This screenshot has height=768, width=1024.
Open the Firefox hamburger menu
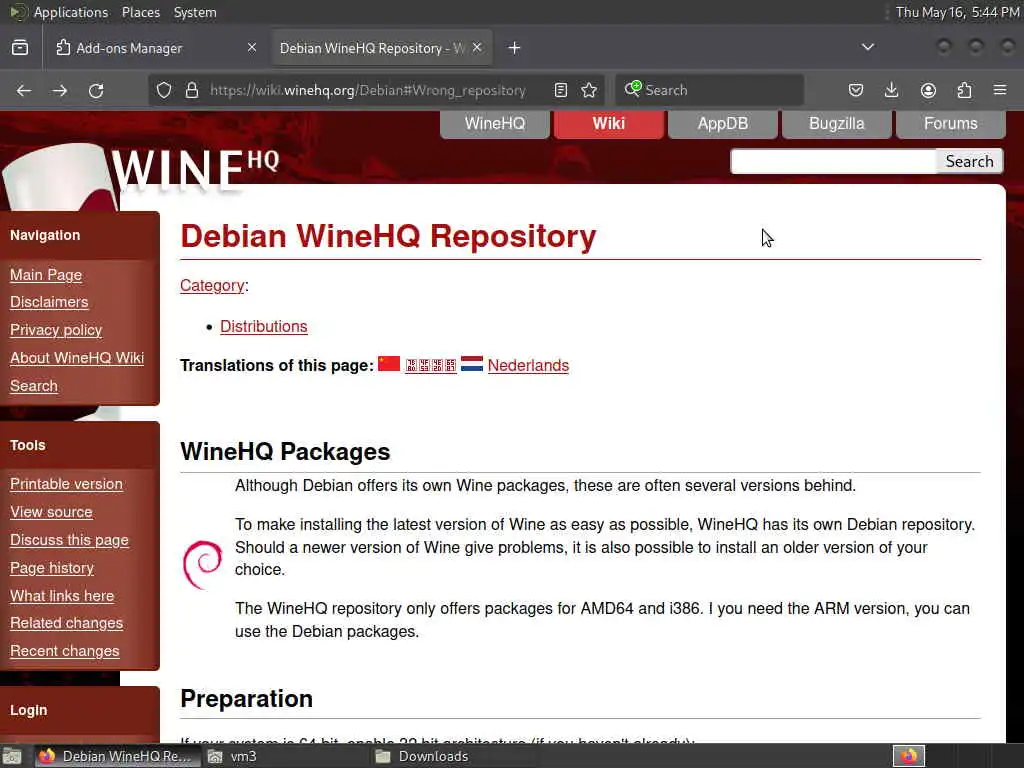(x=1000, y=90)
